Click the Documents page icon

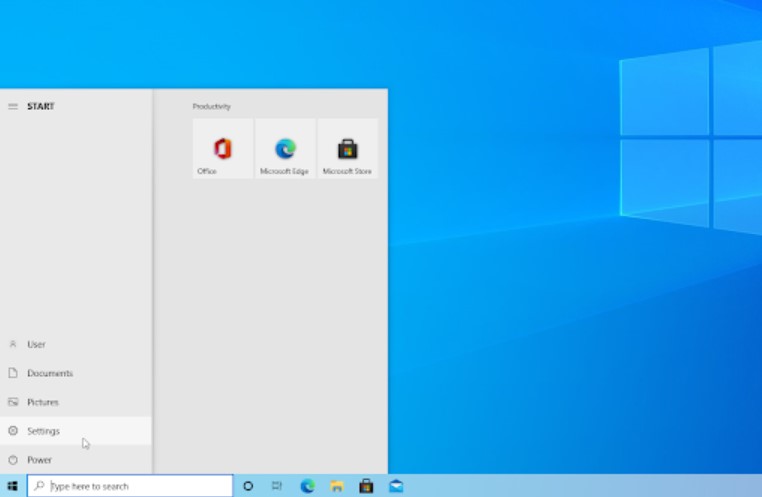click(13, 373)
